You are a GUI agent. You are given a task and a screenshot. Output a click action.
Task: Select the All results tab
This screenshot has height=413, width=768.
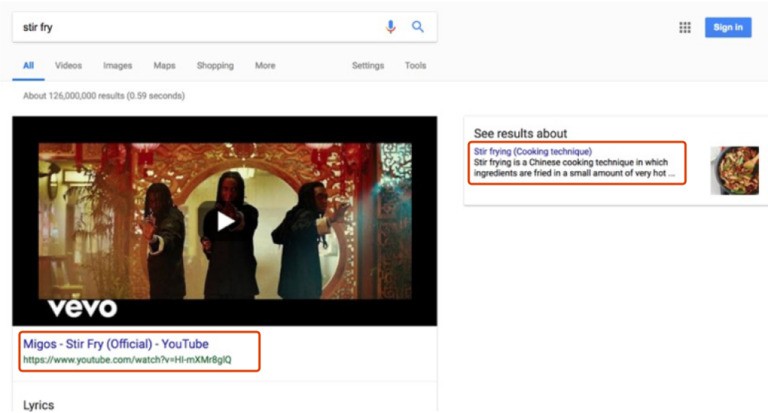pyautogui.click(x=28, y=66)
